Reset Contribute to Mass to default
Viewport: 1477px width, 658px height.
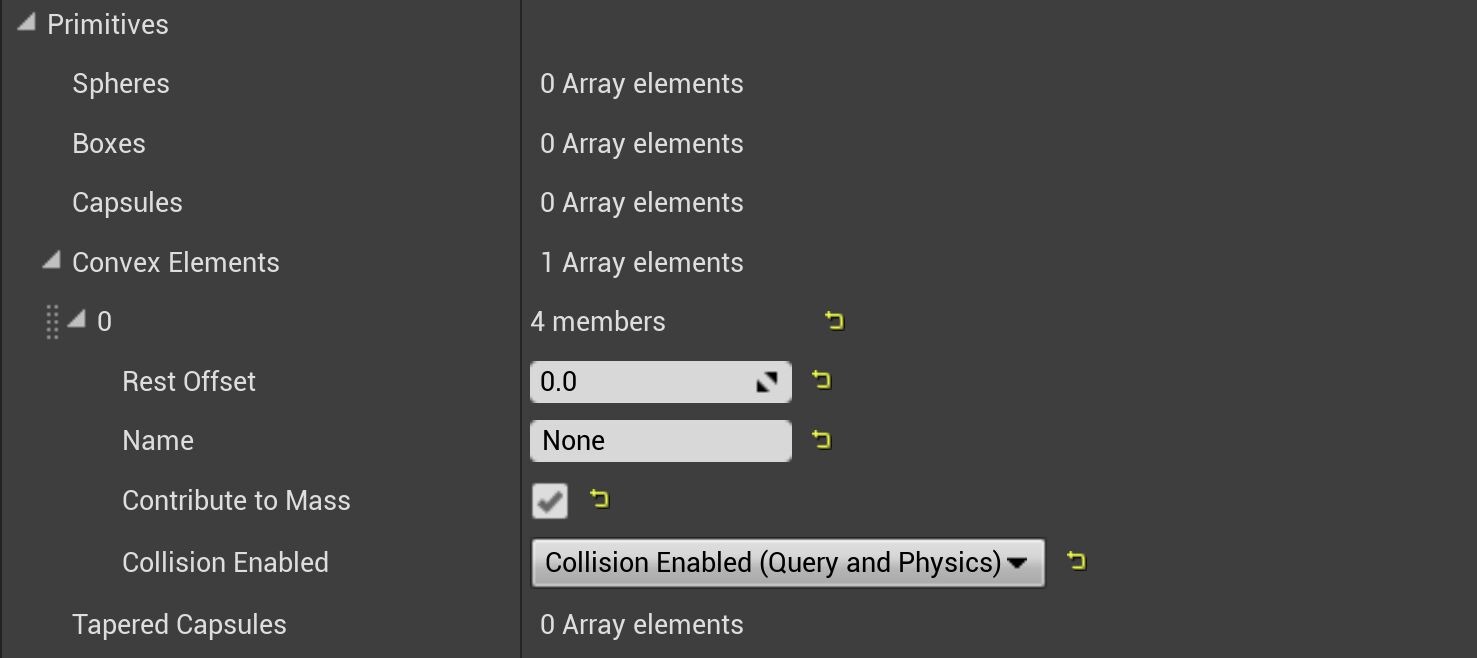tap(599, 499)
